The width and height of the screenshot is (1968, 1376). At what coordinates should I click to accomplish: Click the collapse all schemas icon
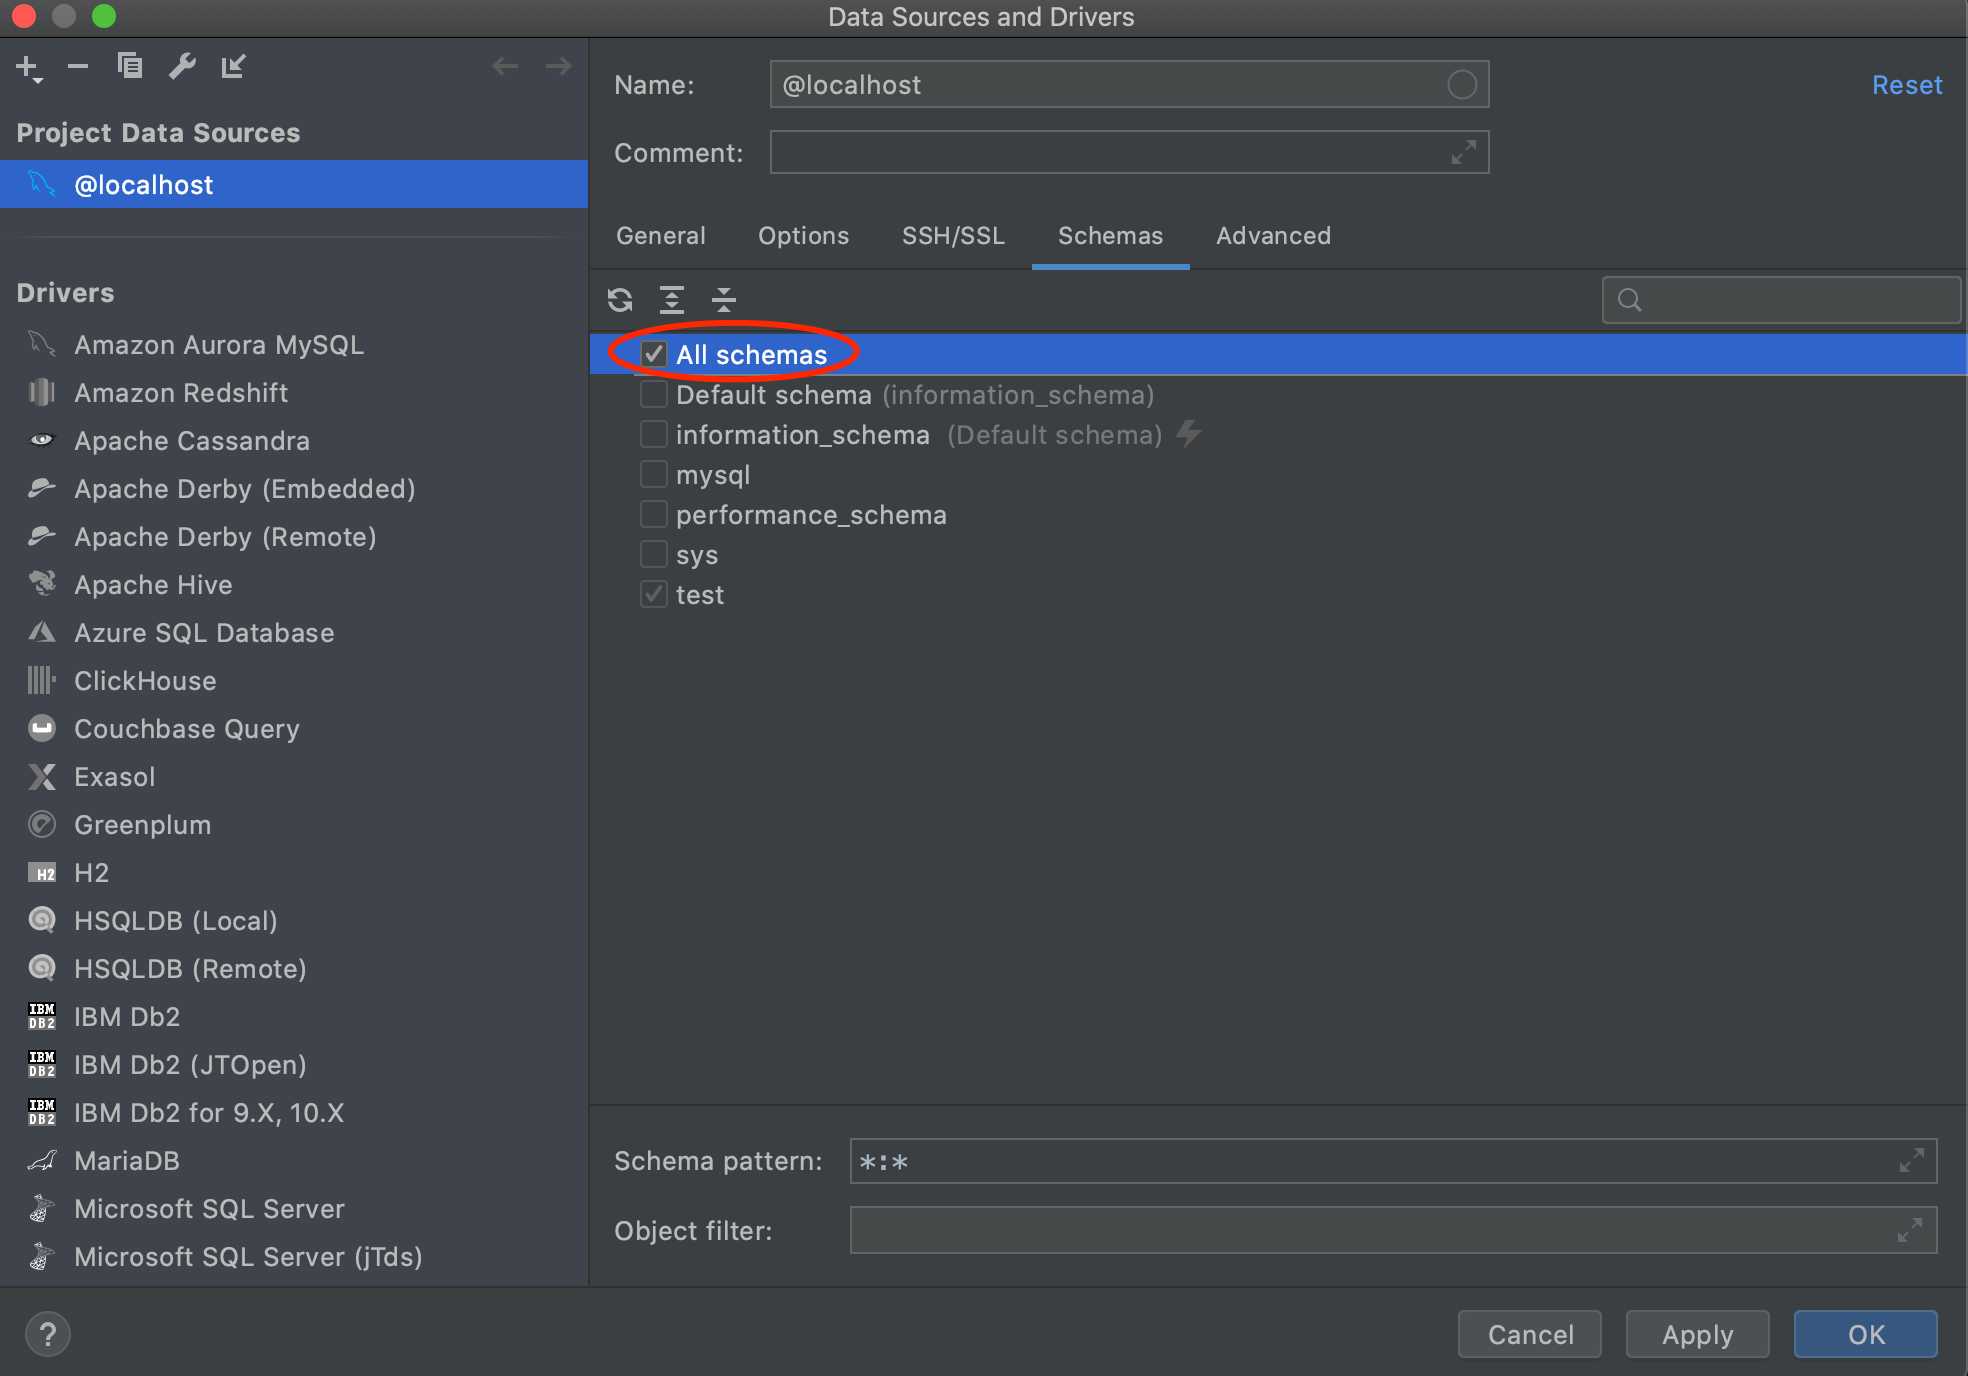point(724,299)
